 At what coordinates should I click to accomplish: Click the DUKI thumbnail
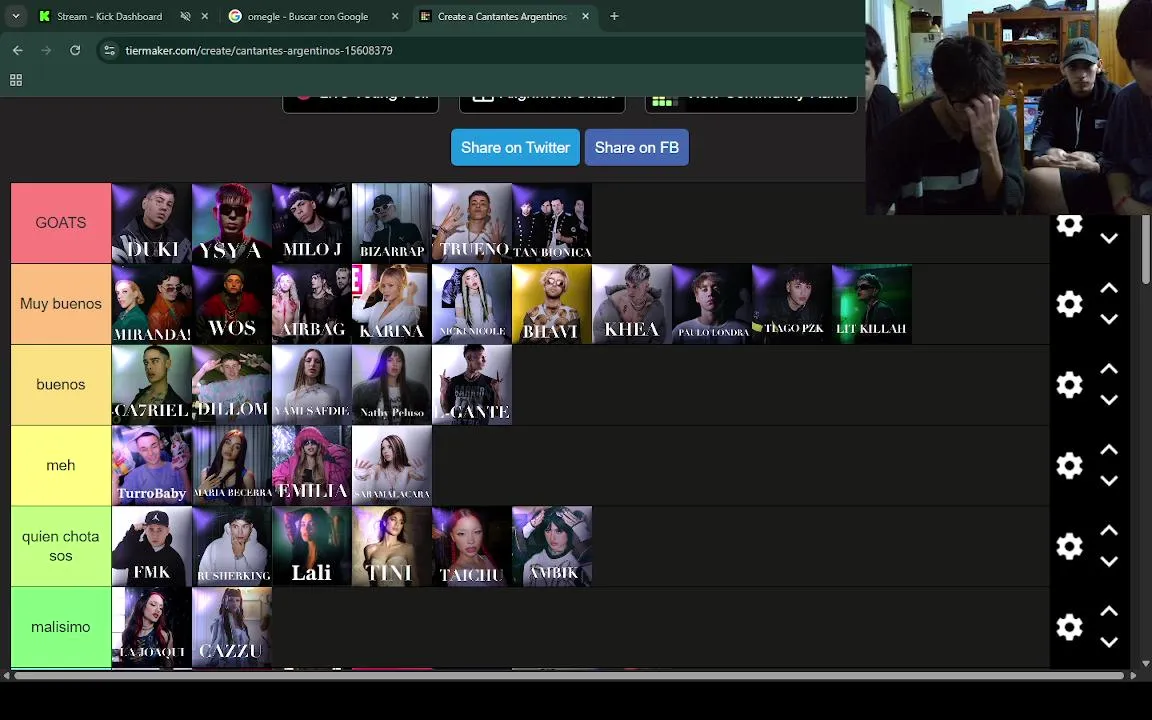[151, 223]
